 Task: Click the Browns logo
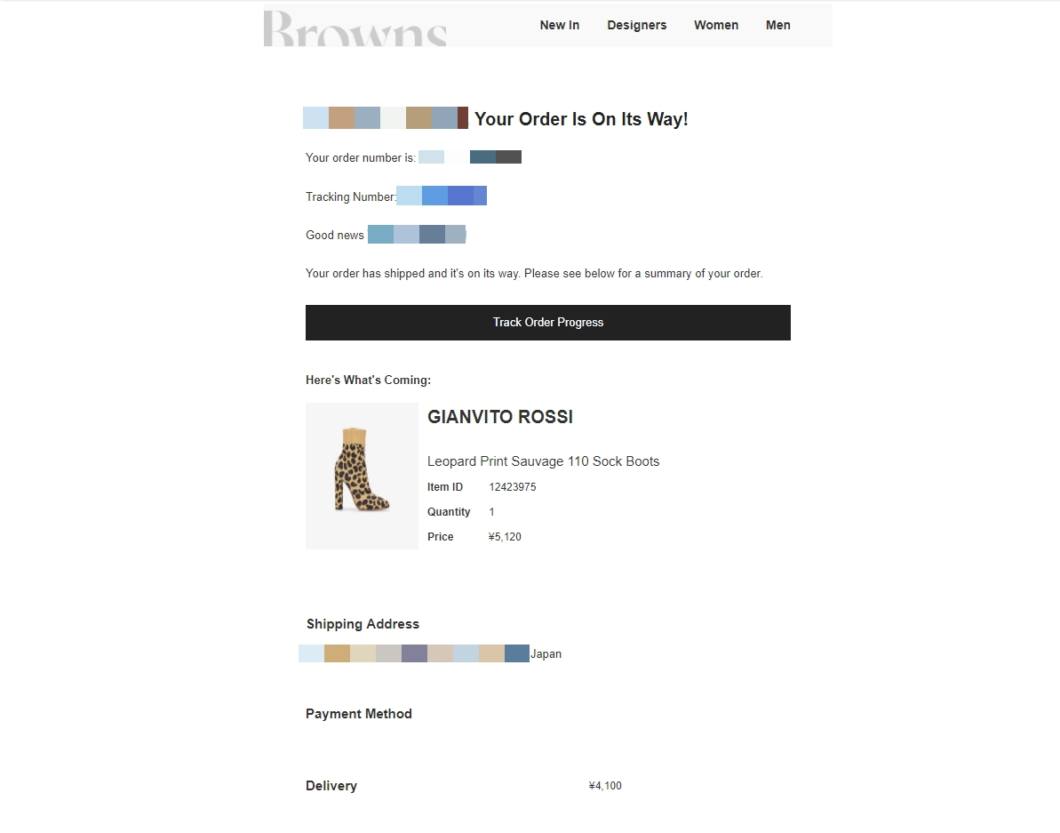[x=355, y=28]
